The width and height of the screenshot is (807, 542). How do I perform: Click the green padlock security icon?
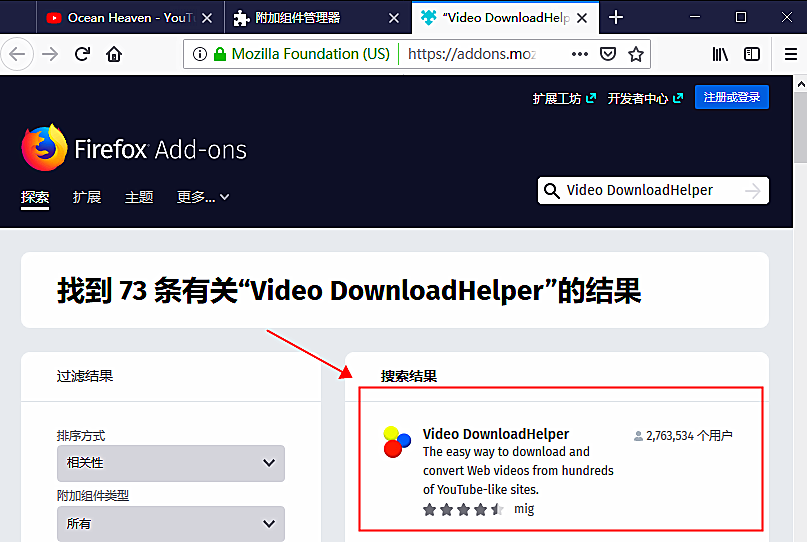coord(220,54)
